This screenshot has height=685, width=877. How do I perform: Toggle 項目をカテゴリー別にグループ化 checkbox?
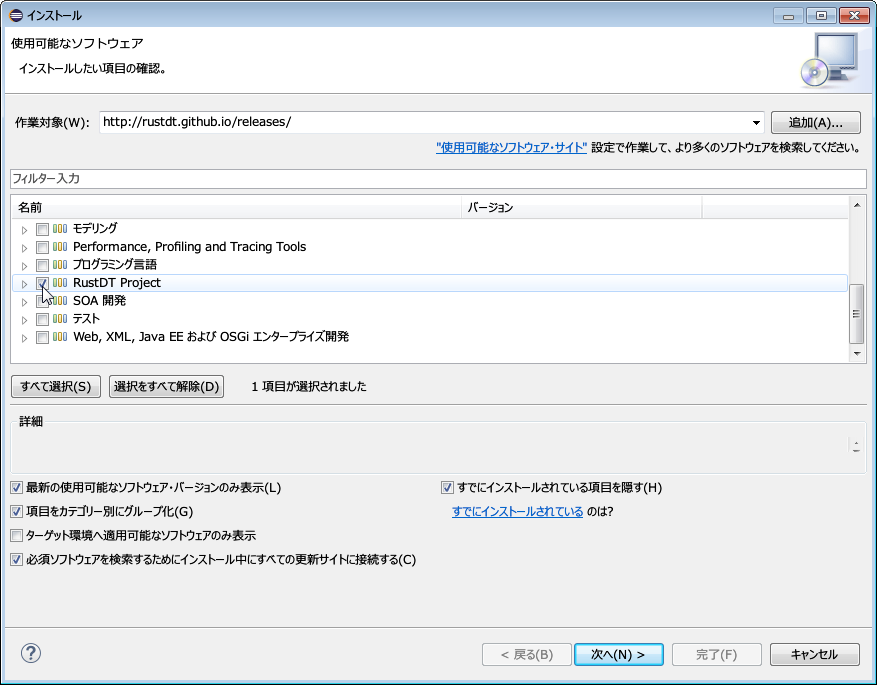17,511
